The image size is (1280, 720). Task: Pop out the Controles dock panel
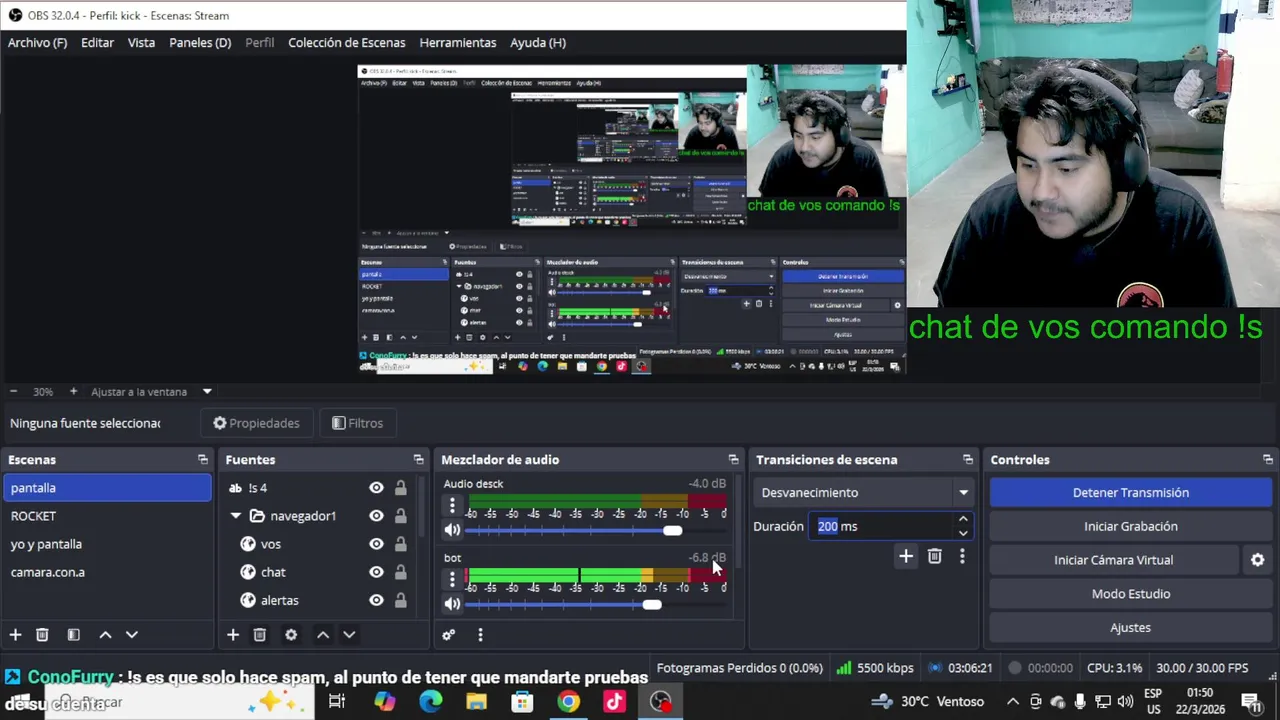point(1268,460)
